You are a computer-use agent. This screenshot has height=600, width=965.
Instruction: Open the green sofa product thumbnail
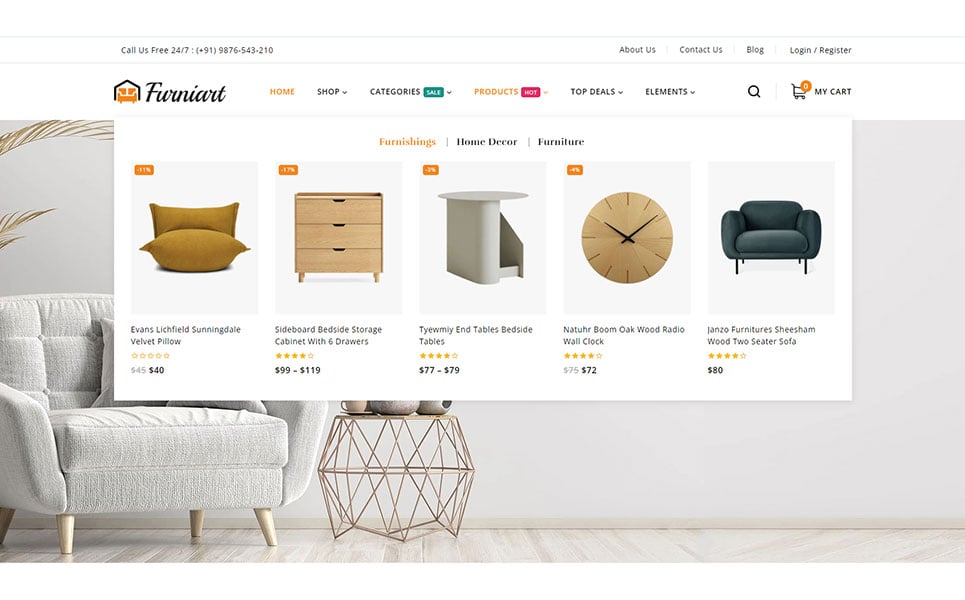pos(771,238)
